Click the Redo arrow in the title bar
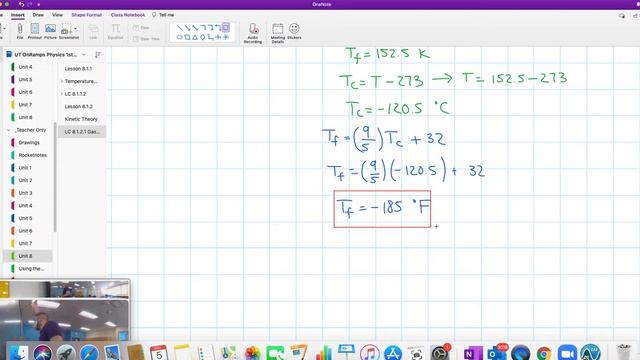The image size is (640, 360). (29, 4)
